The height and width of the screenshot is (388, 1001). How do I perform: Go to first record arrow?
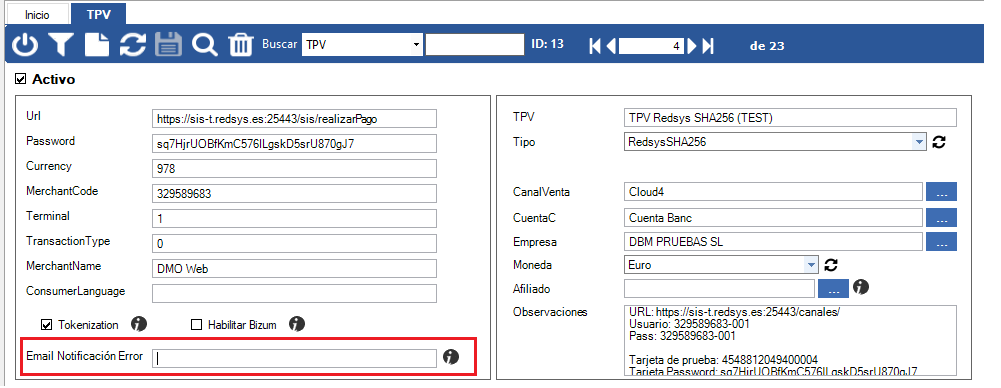point(595,46)
